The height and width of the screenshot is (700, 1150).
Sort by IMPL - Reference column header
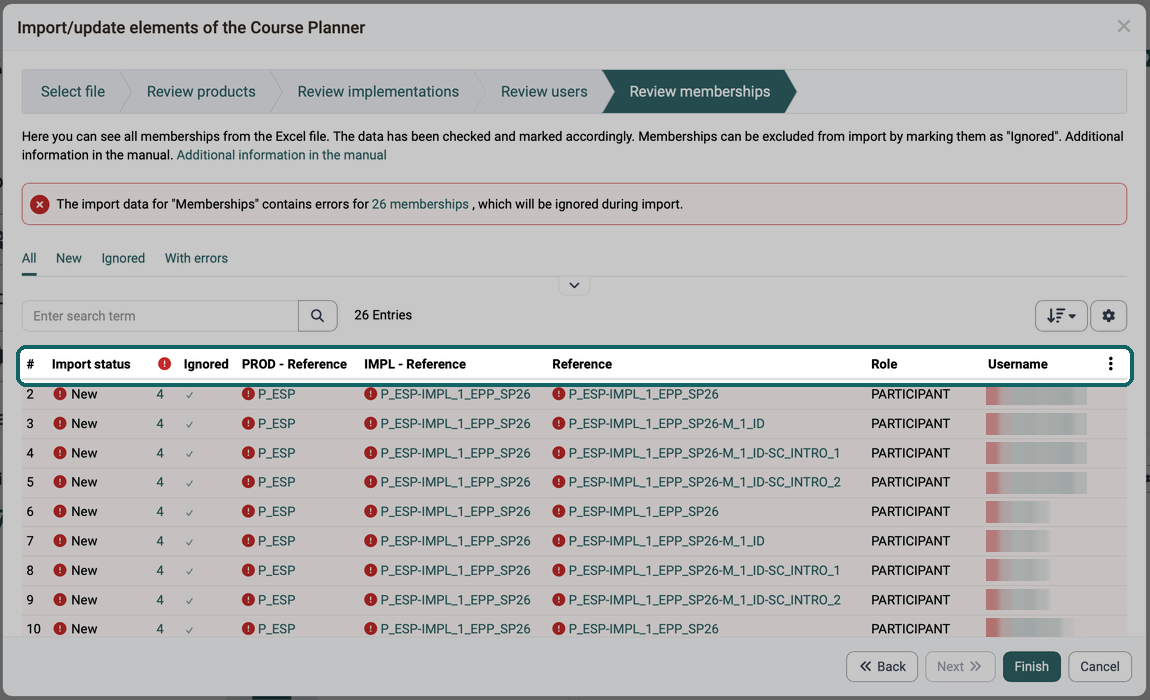(x=415, y=364)
